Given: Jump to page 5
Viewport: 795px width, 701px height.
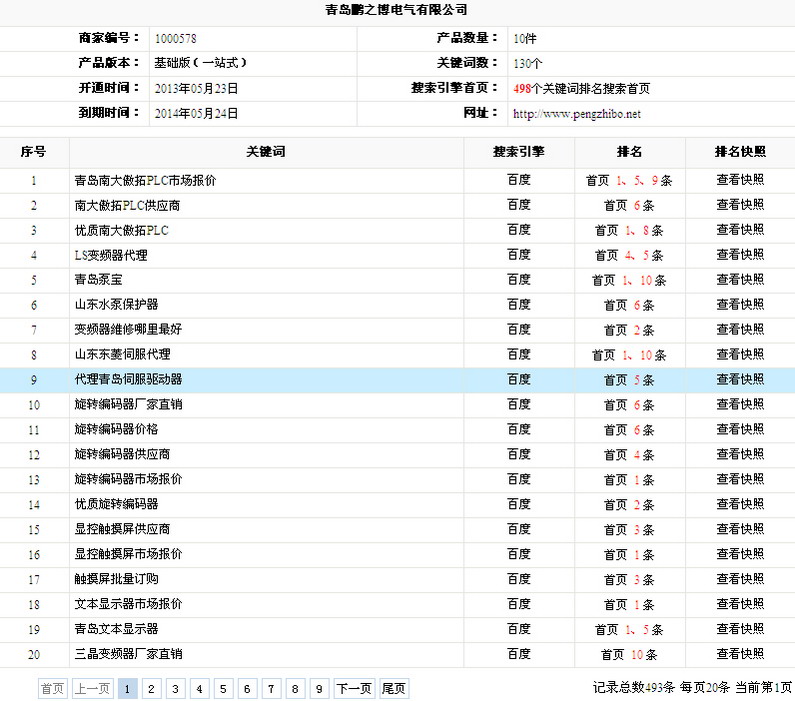Looking at the screenshot, I should pyautogui.click(x=223, y=688).
